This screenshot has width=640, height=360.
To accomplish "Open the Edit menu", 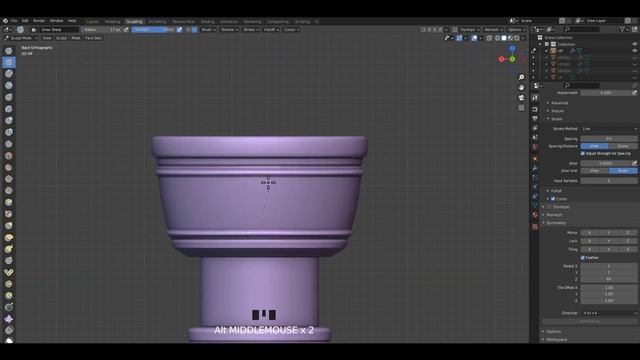I will [x=25, y=21].
